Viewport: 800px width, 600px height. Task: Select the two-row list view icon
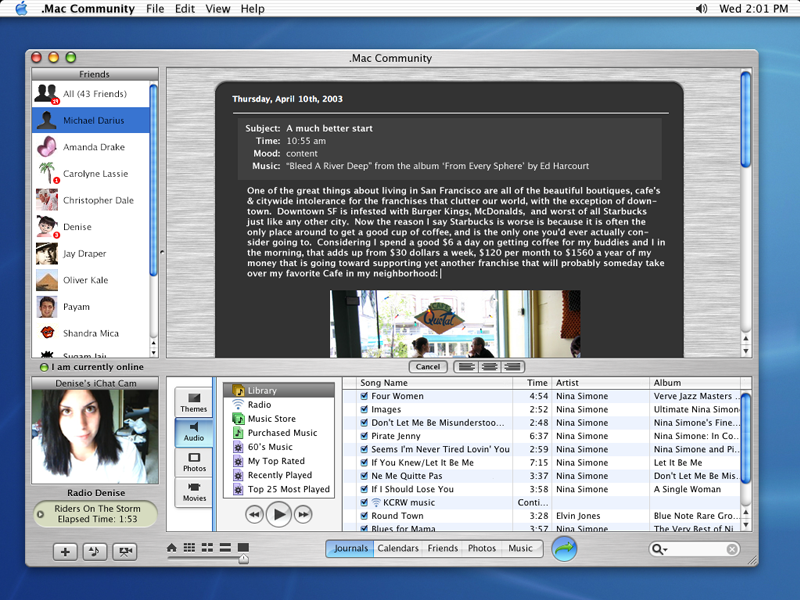point(225,547)
